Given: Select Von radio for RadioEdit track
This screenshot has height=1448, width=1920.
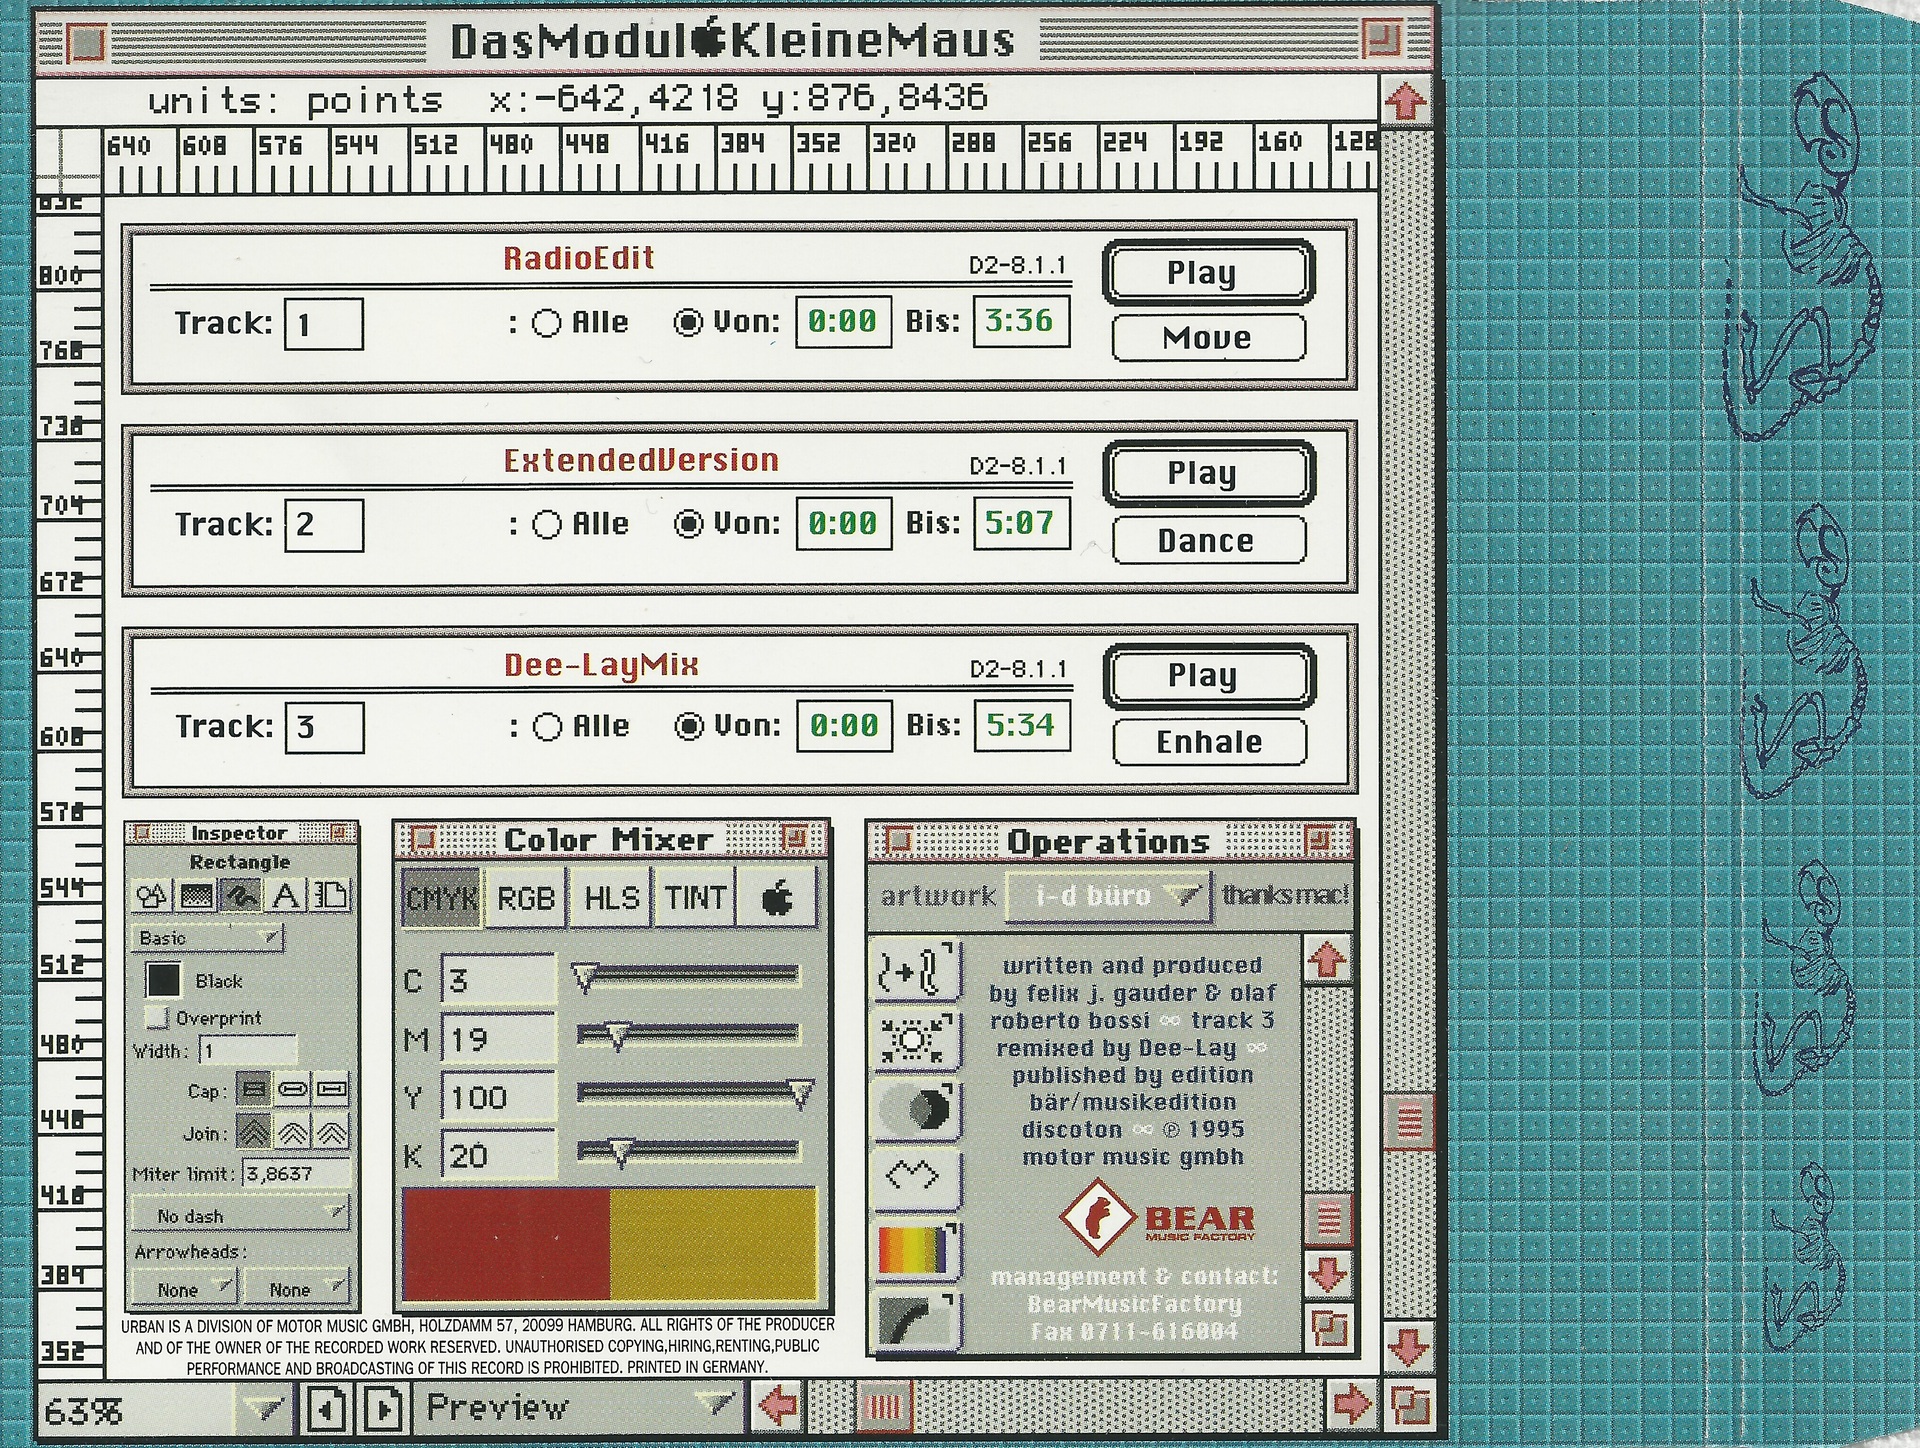Looking at the screenshot, I should coord(688,322).
